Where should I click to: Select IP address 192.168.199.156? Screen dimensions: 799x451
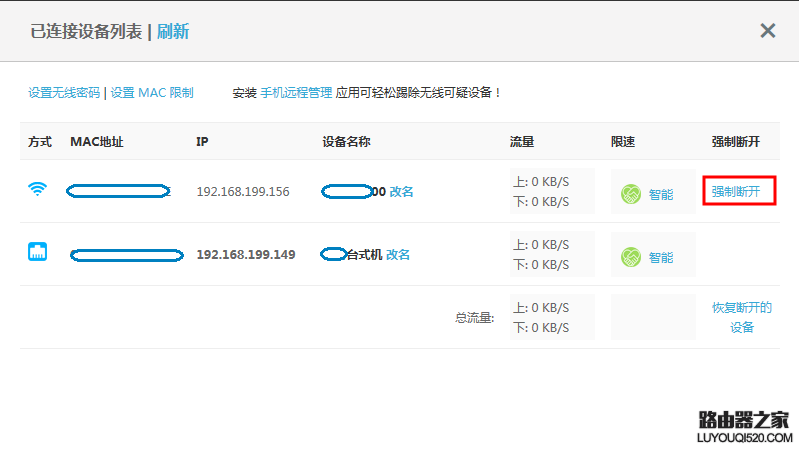[243, 192]
